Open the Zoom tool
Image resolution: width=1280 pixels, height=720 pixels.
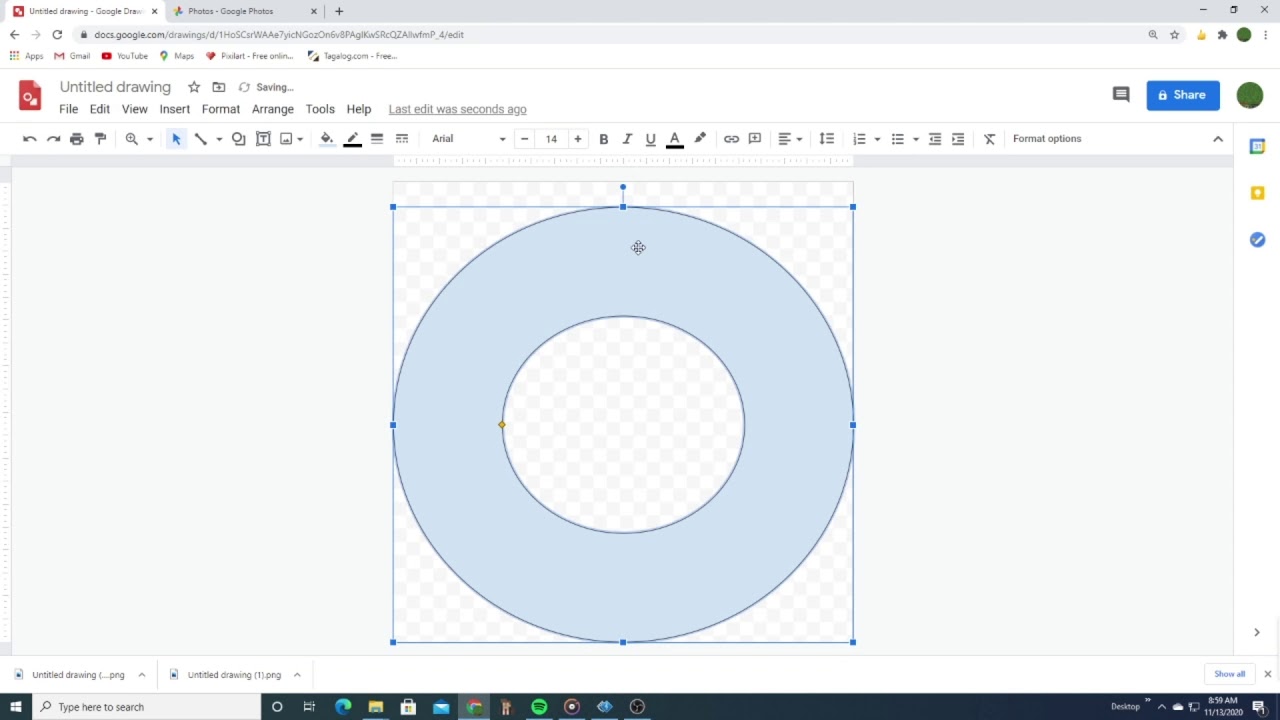(131, 139)
